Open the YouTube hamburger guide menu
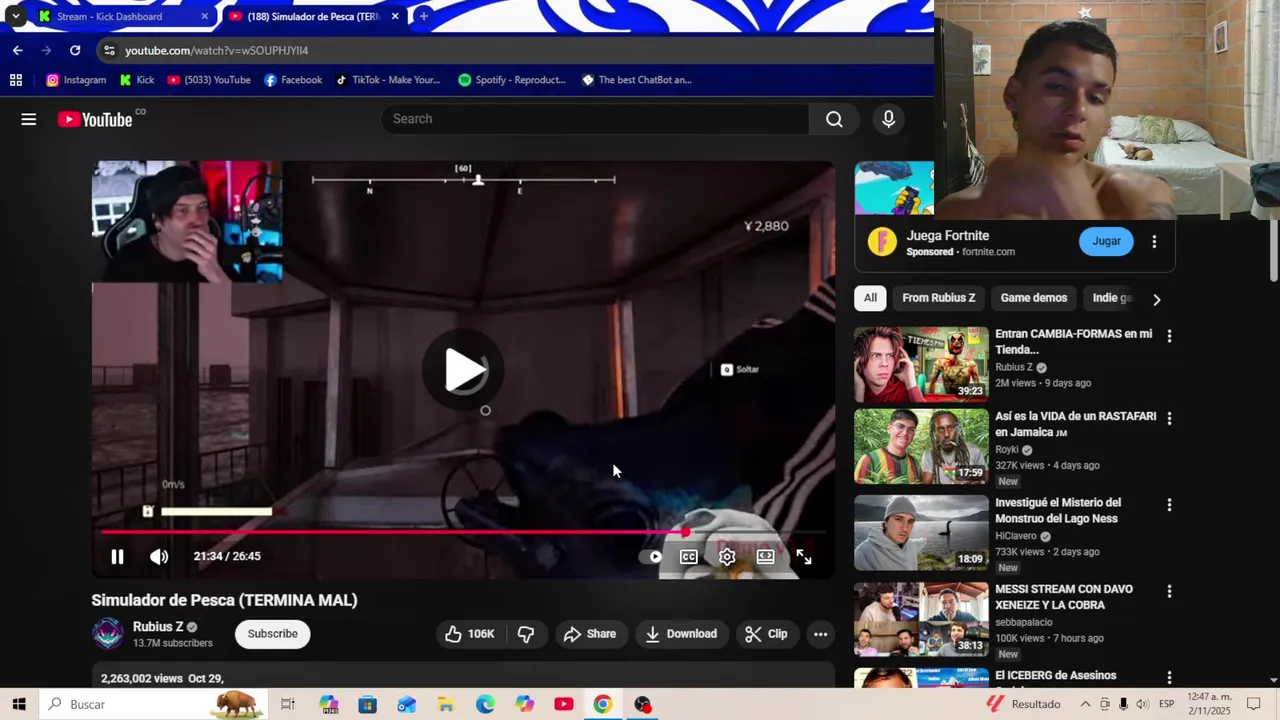Image resolution: width=1280 pixels, height=720 pixels. pos(29,119)
